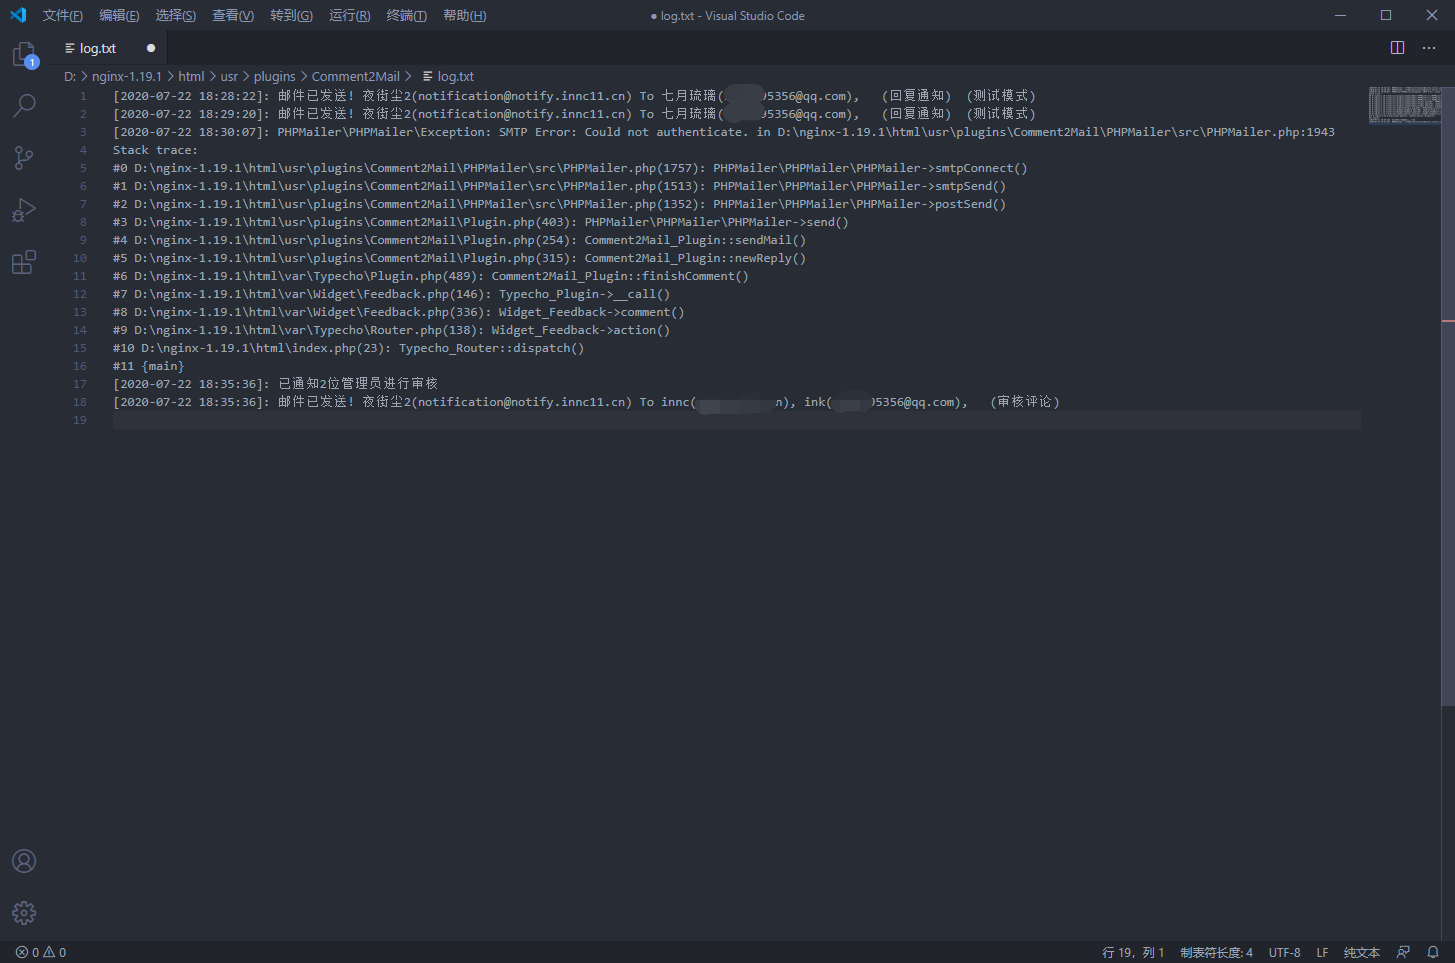Open the 帮助(H) menu
The width and height of the screenshot is (1455, 963).
coord(465,15)
